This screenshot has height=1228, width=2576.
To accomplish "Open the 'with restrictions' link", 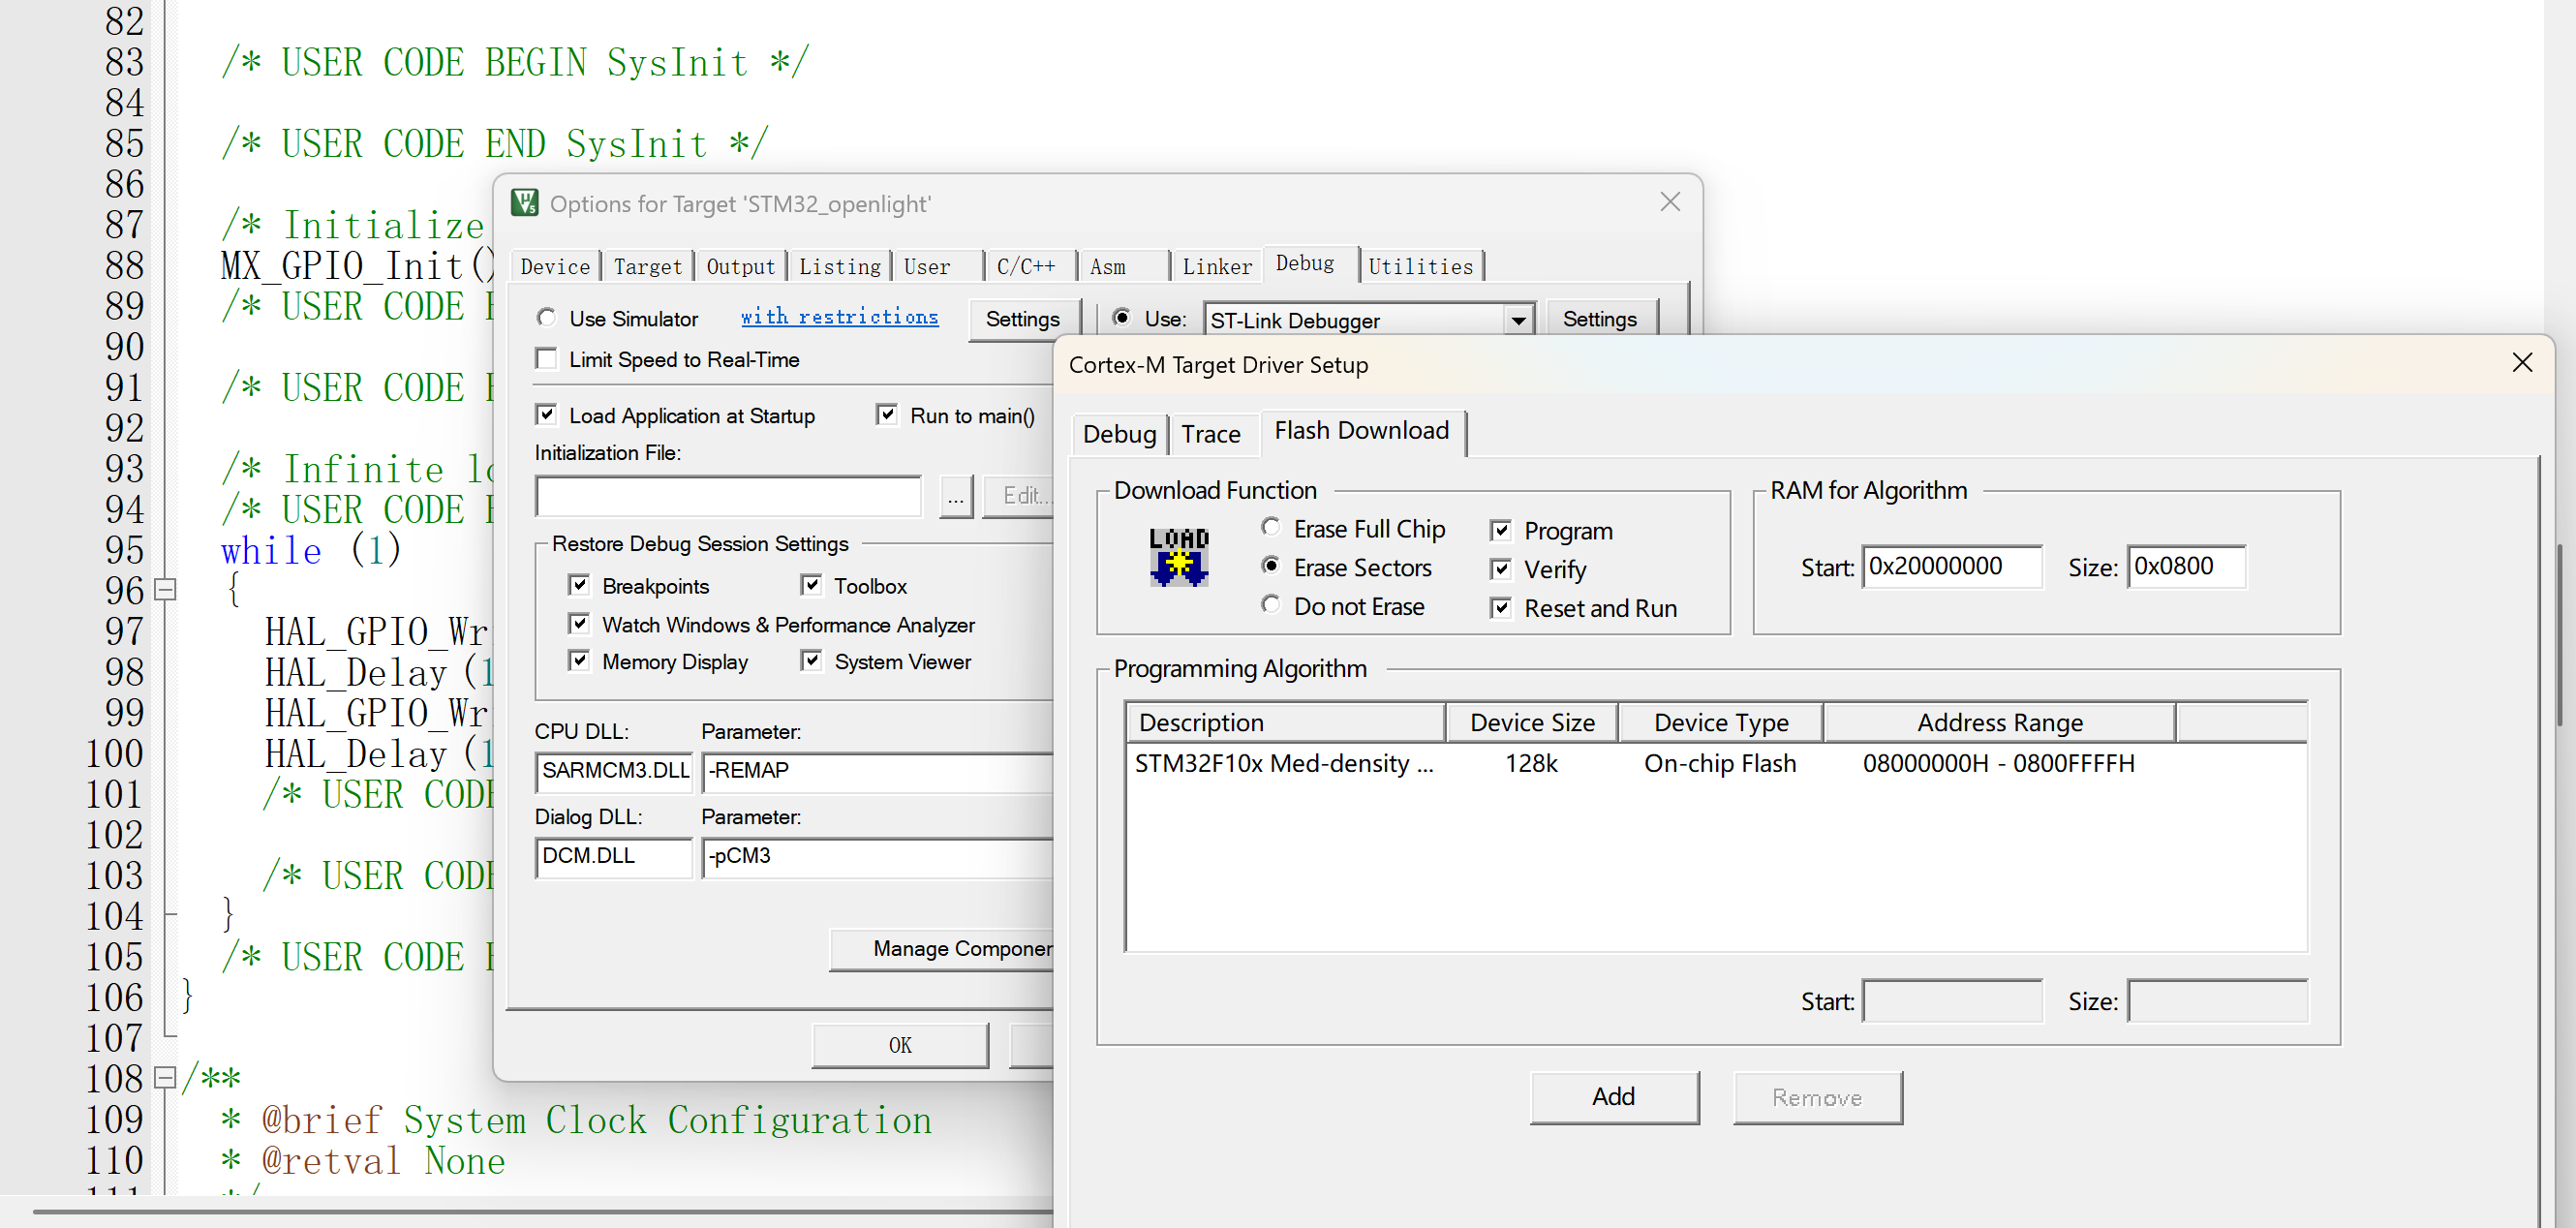I will [x=839, y=317].
